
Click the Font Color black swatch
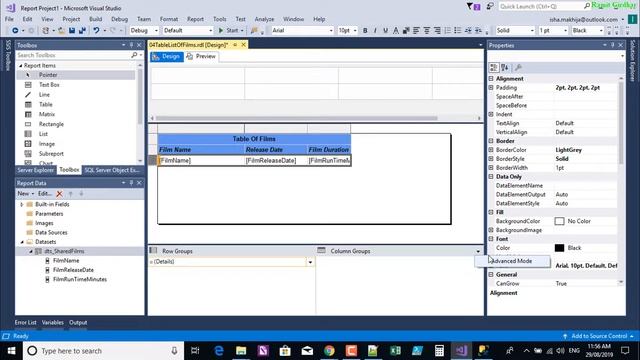tap(559, 248)
